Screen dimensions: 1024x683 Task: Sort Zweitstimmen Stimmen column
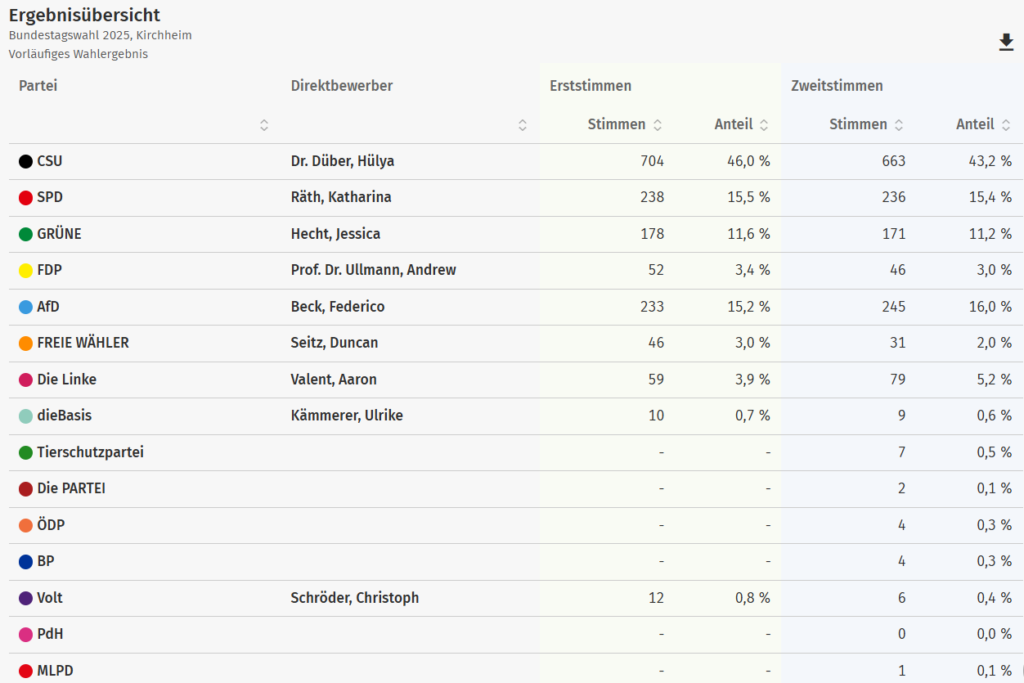pos(899,125)
